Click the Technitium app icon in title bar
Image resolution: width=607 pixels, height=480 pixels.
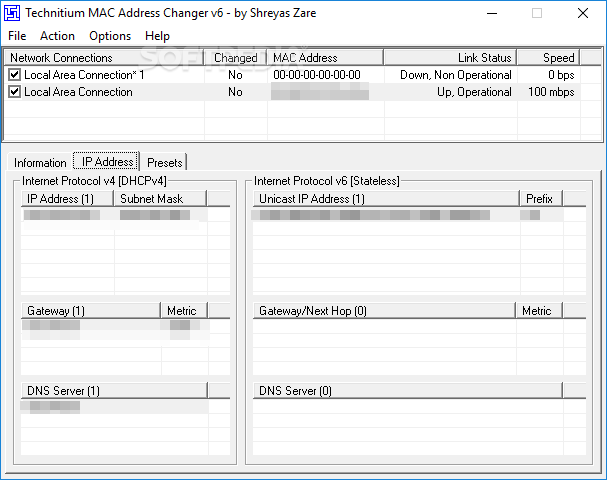coord(12,13)
